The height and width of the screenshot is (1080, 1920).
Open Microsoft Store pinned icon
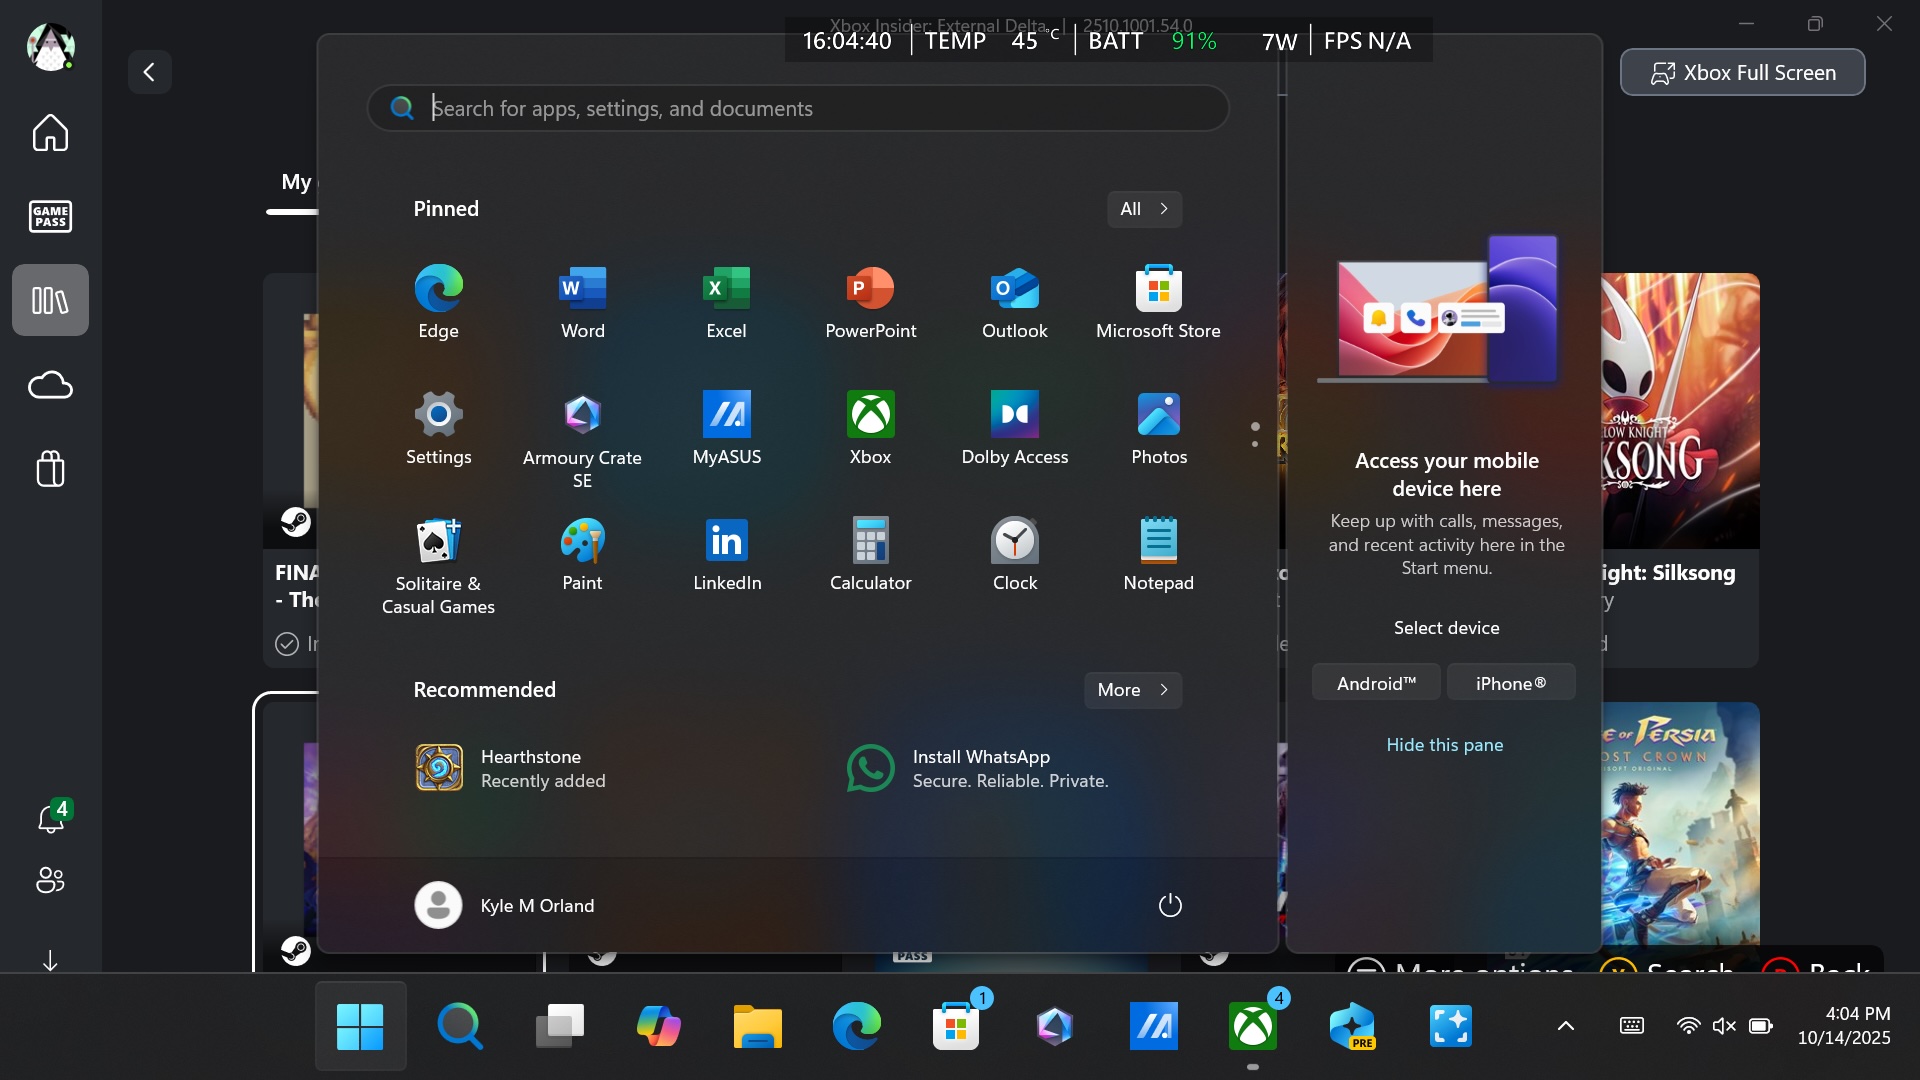coord(1158,302)
